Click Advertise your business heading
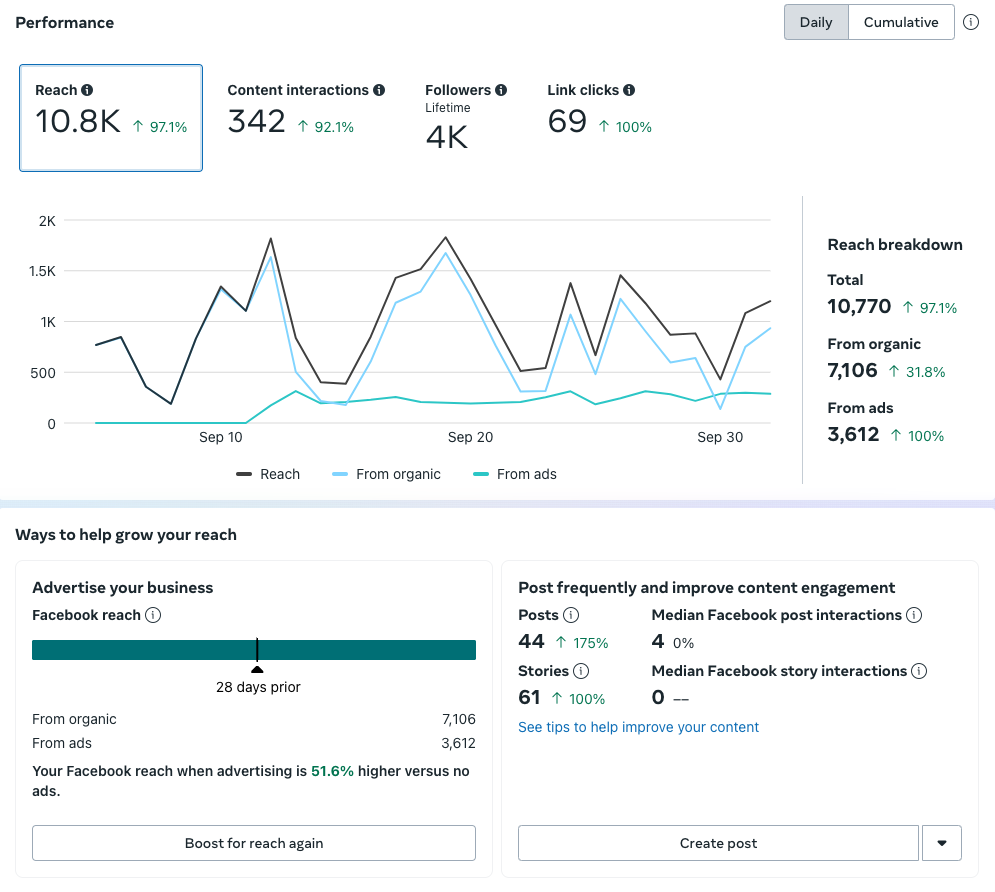Screen dimensions: 995x892 [x=122, y=587]
